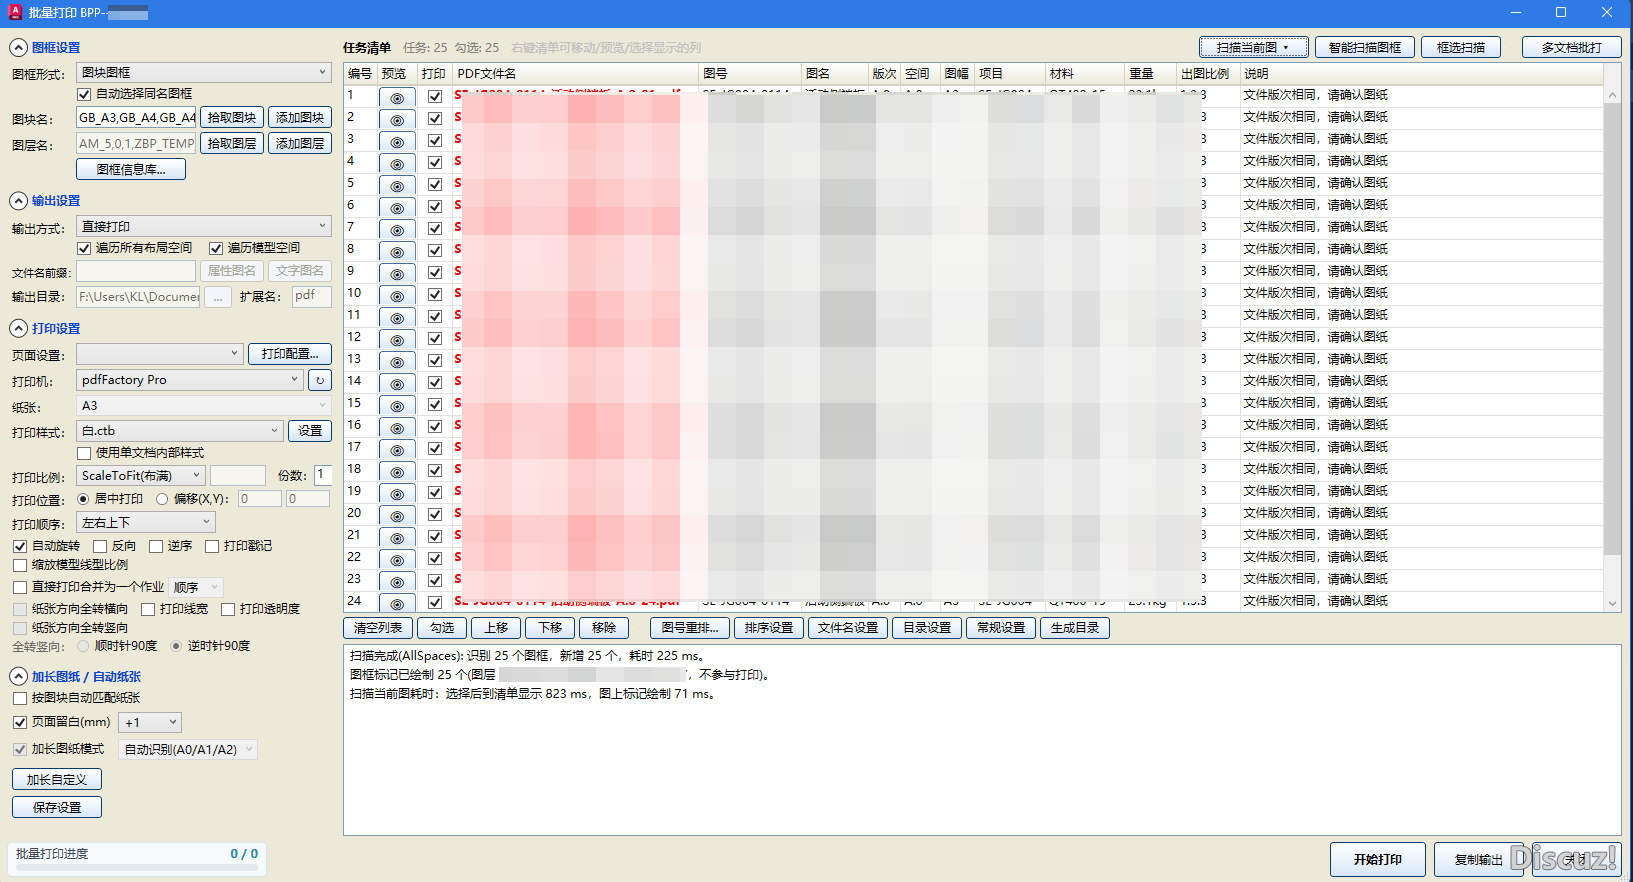
Task: Click the output directory browse button
Action: tap(218, 297)
